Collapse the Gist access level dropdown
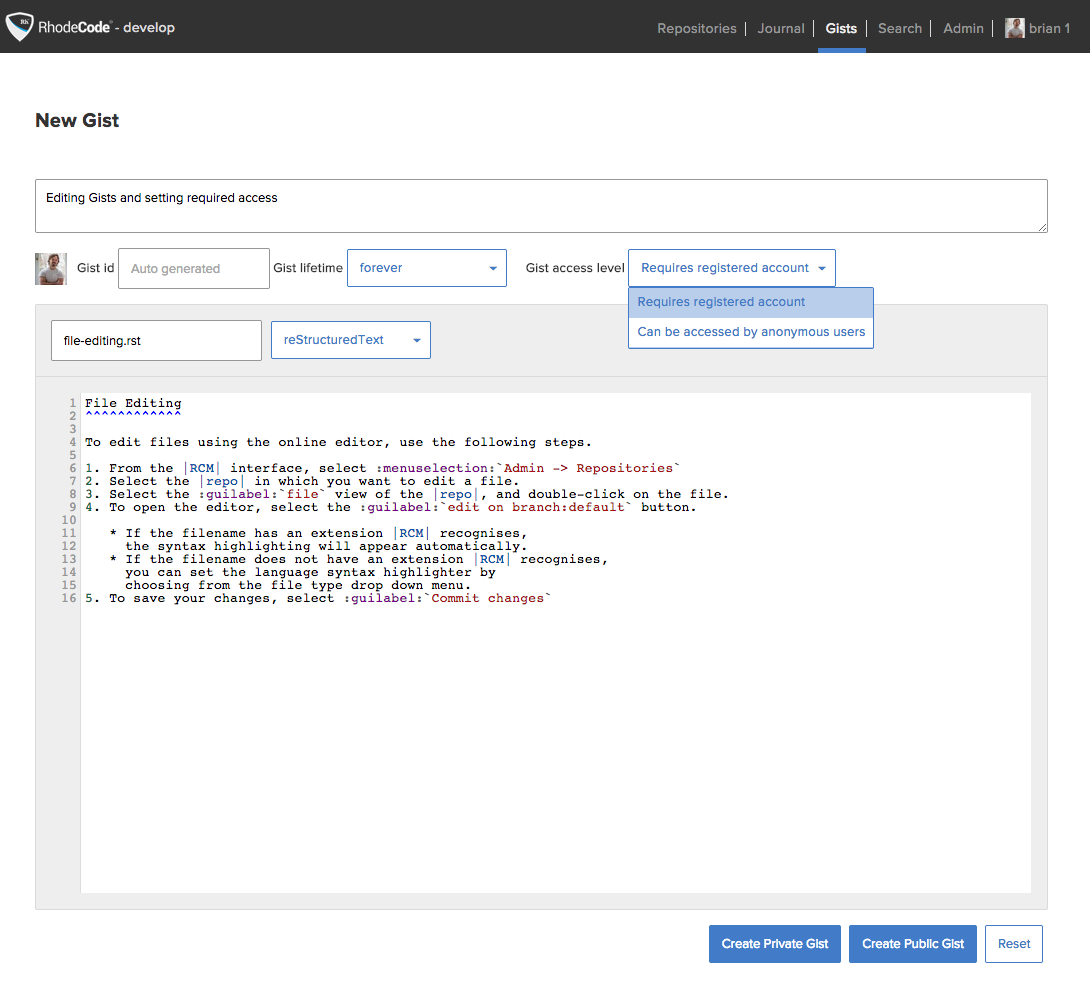 click(x=731, y=268)
